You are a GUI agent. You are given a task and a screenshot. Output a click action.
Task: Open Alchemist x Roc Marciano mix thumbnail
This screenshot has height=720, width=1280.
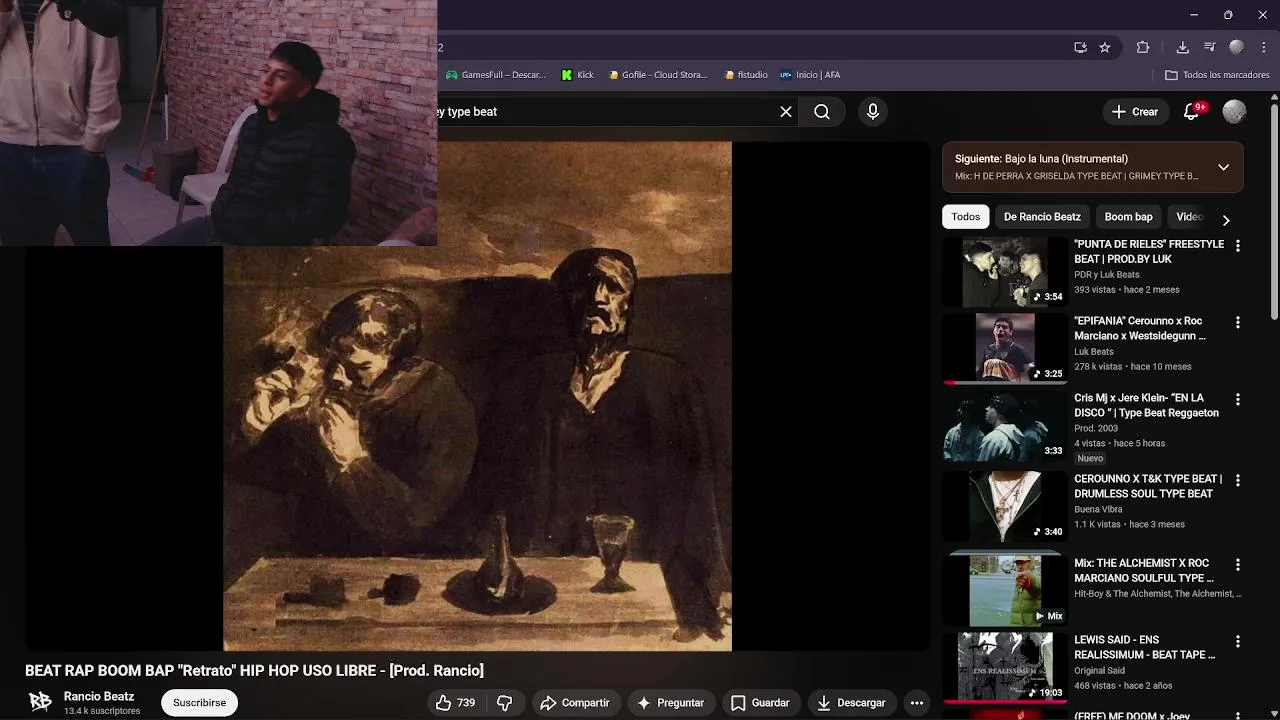(x=1005, y=590)
